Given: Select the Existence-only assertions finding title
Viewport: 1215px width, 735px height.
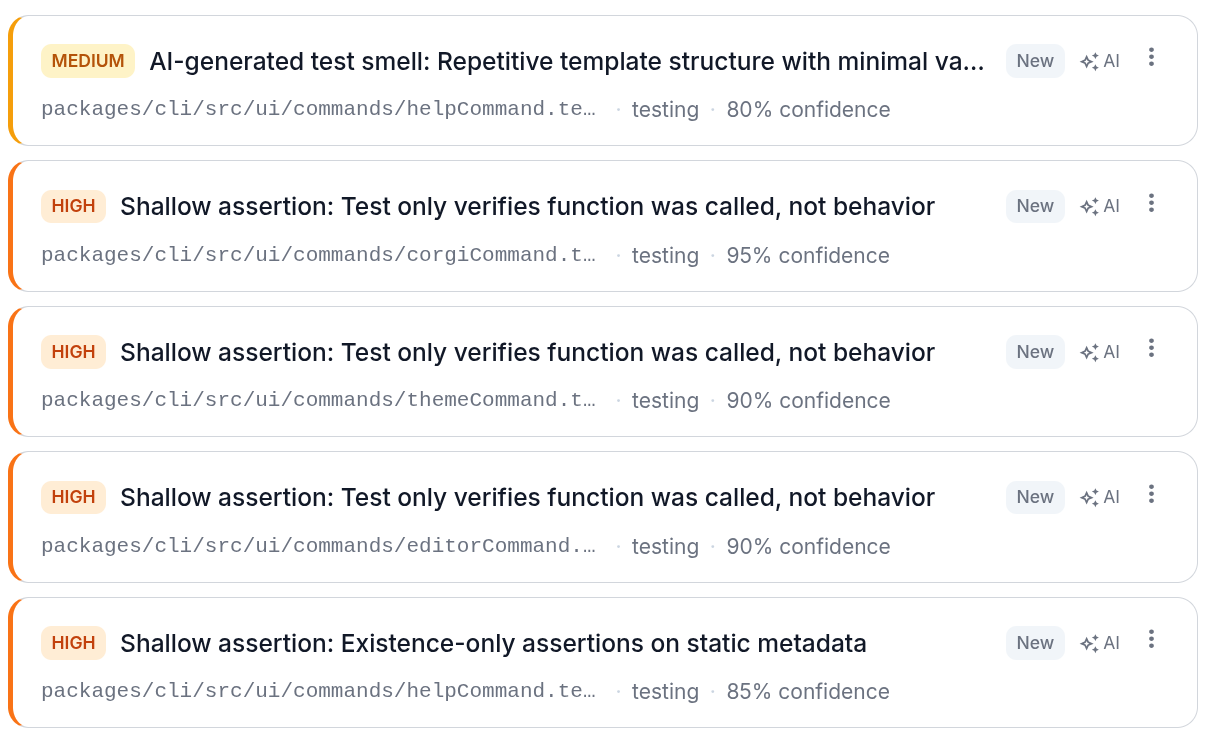Looking at the screenshot, I should (493, 643).
